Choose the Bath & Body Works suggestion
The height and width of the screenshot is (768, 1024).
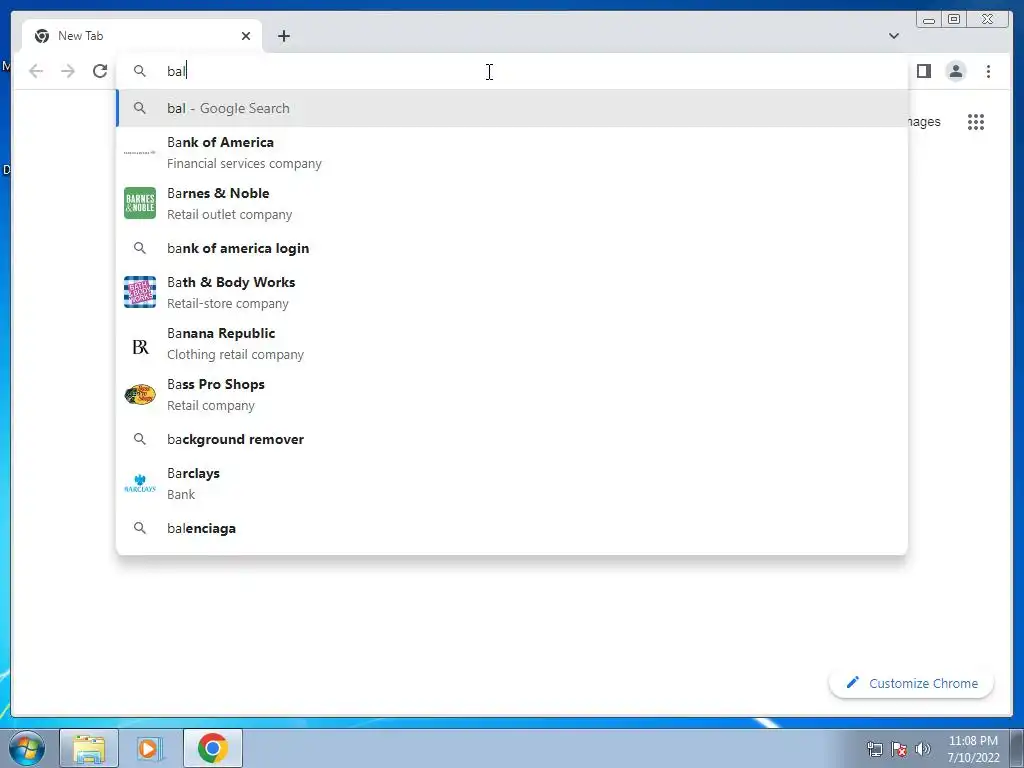pos(512,292)
